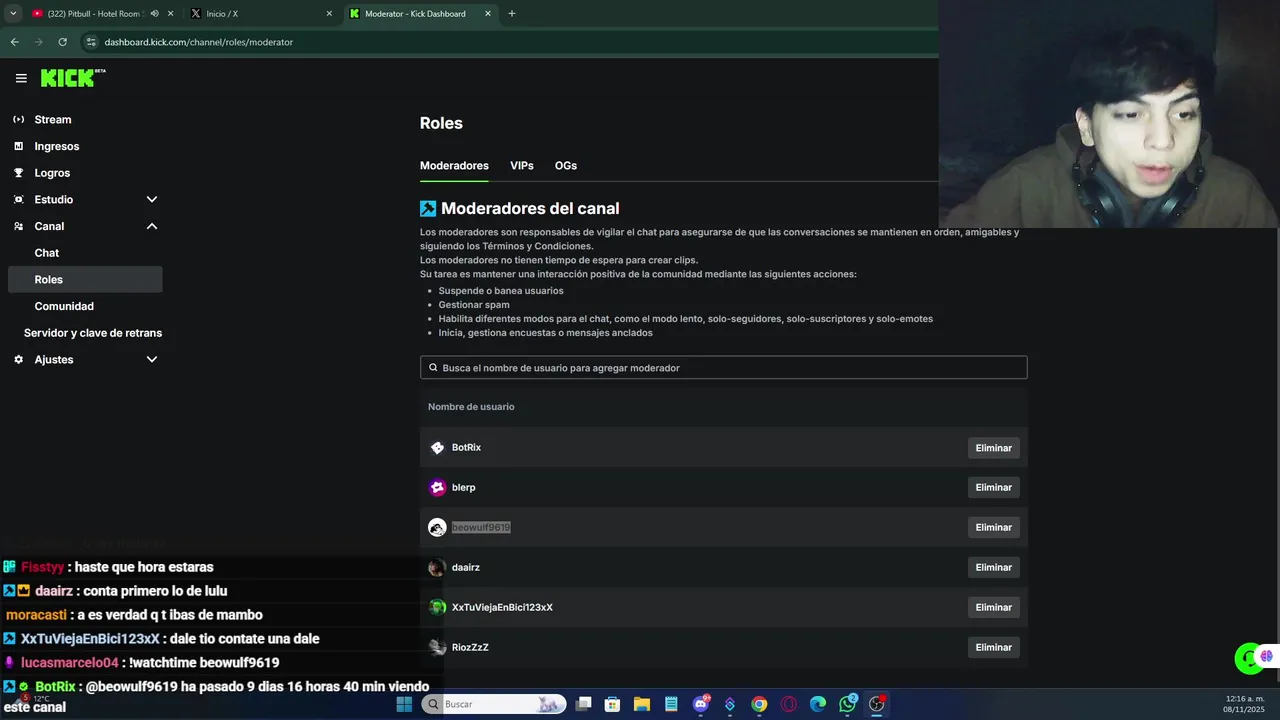Select Roles under Canal
Viewport: 1280px width, 720px height.
click(85, 279)
